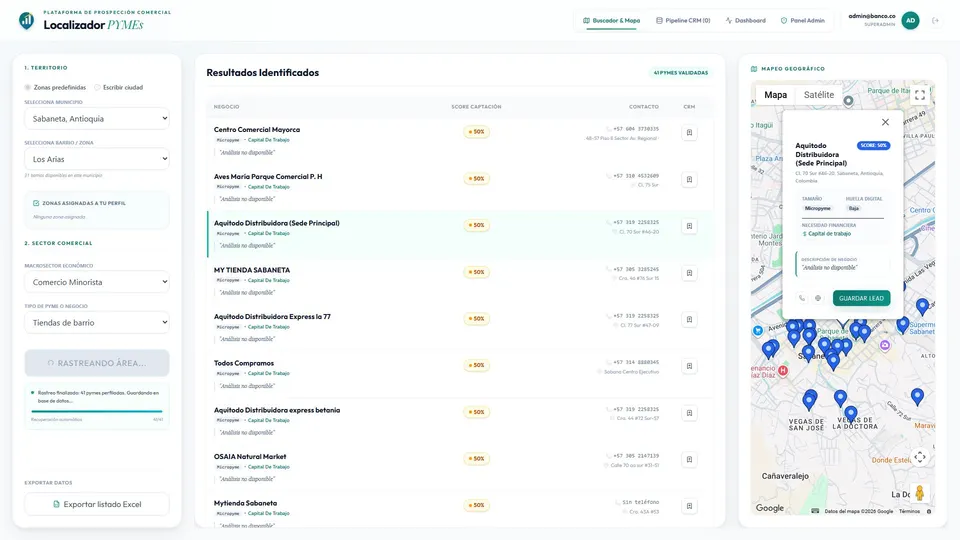
Task: Click the hospital H marker on map
Action: coord(783,370)
